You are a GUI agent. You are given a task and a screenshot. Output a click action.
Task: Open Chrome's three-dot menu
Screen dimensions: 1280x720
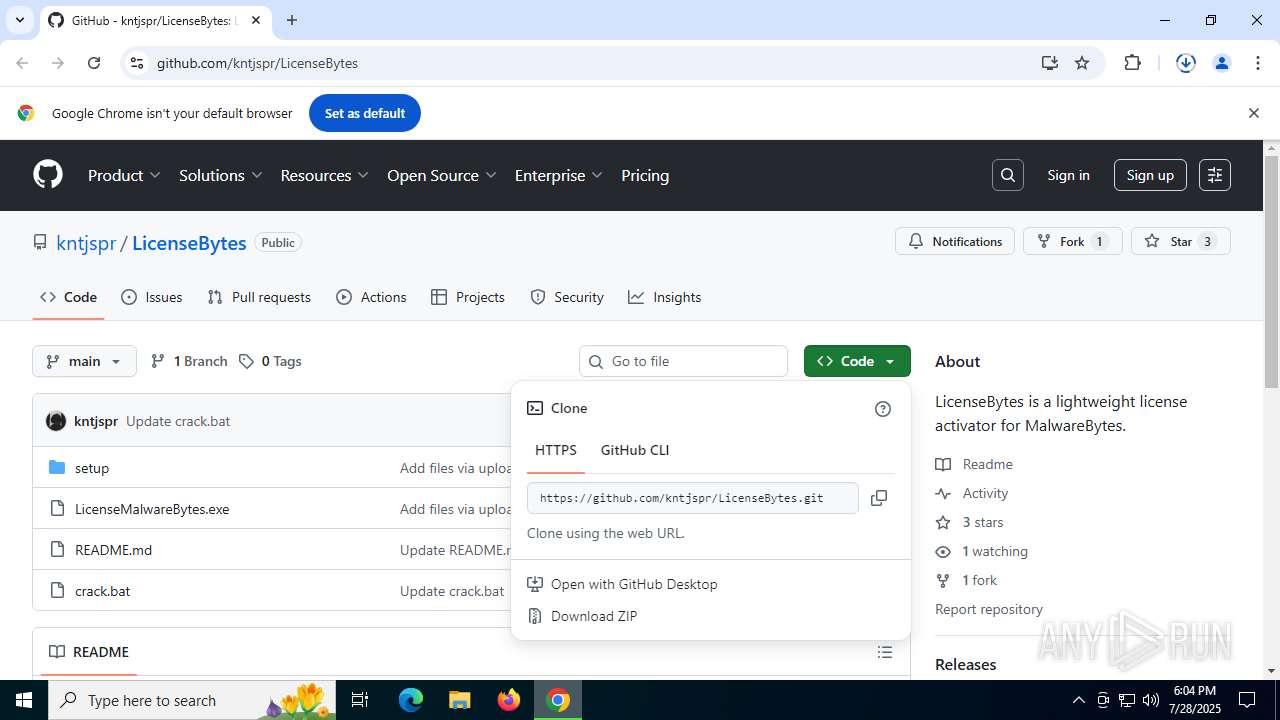coord(1258,63)
